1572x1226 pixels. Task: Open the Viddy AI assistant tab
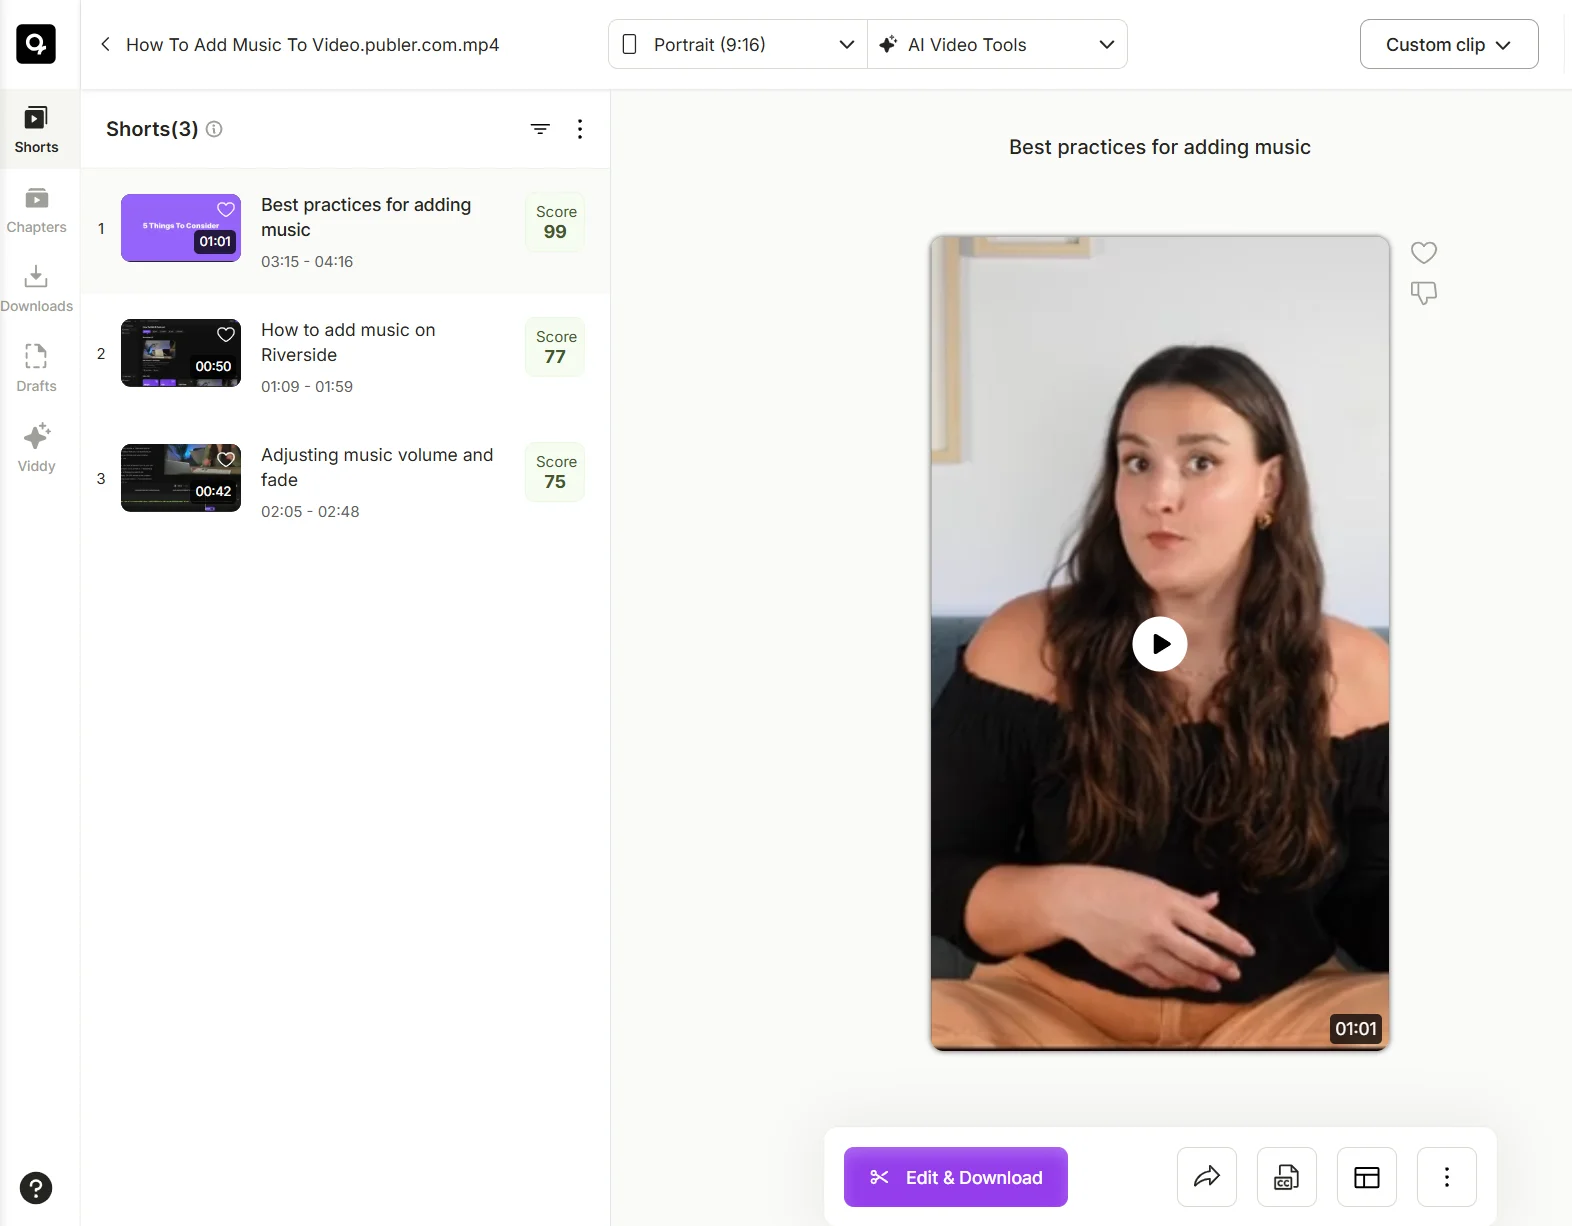pyautogui.click(x=36, y=449)
